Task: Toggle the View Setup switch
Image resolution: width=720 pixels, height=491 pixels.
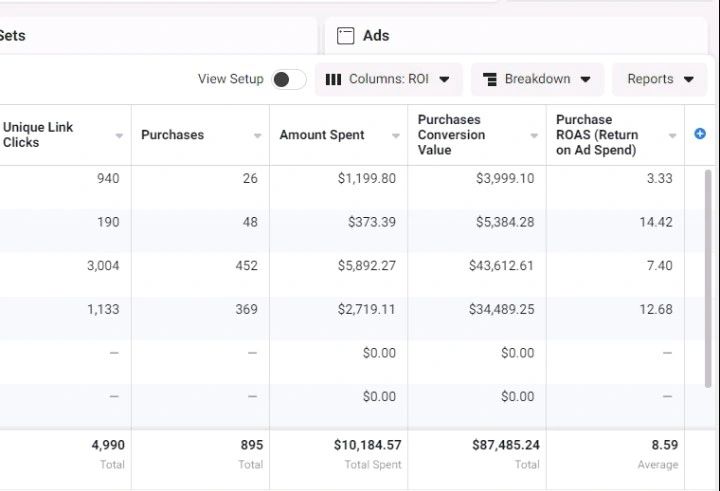Action: pyautogui.click(x=288, y=79)
